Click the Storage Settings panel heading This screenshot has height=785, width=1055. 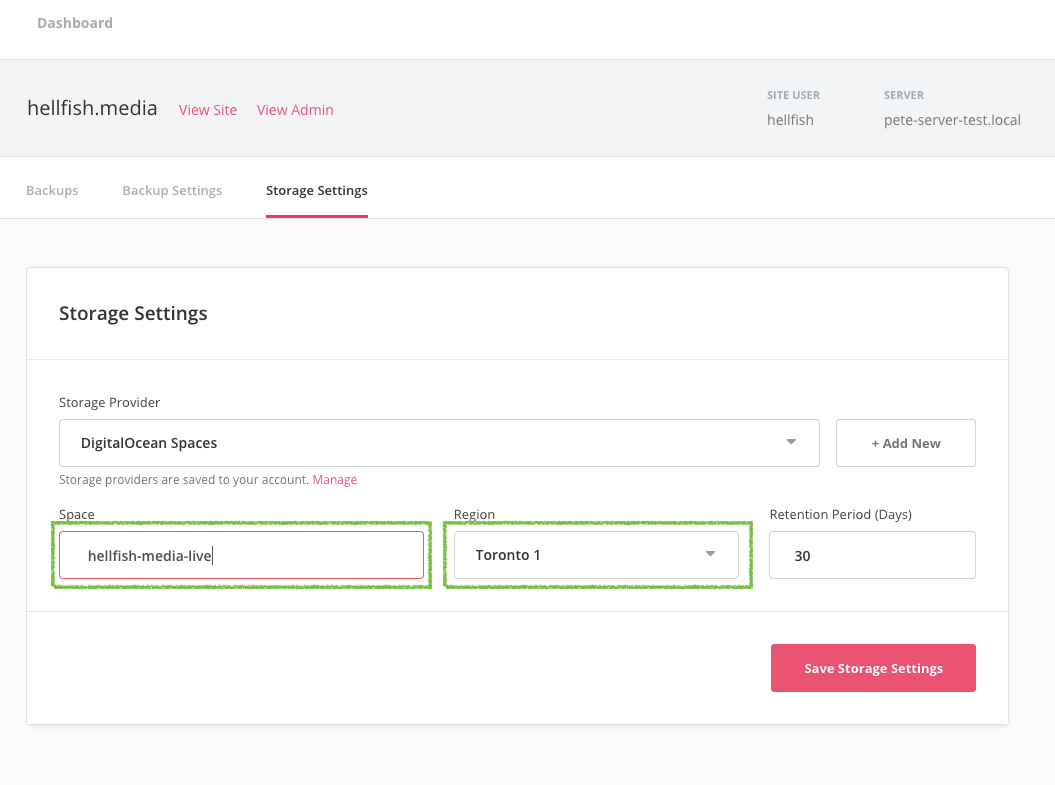click(x=133, y=313)
